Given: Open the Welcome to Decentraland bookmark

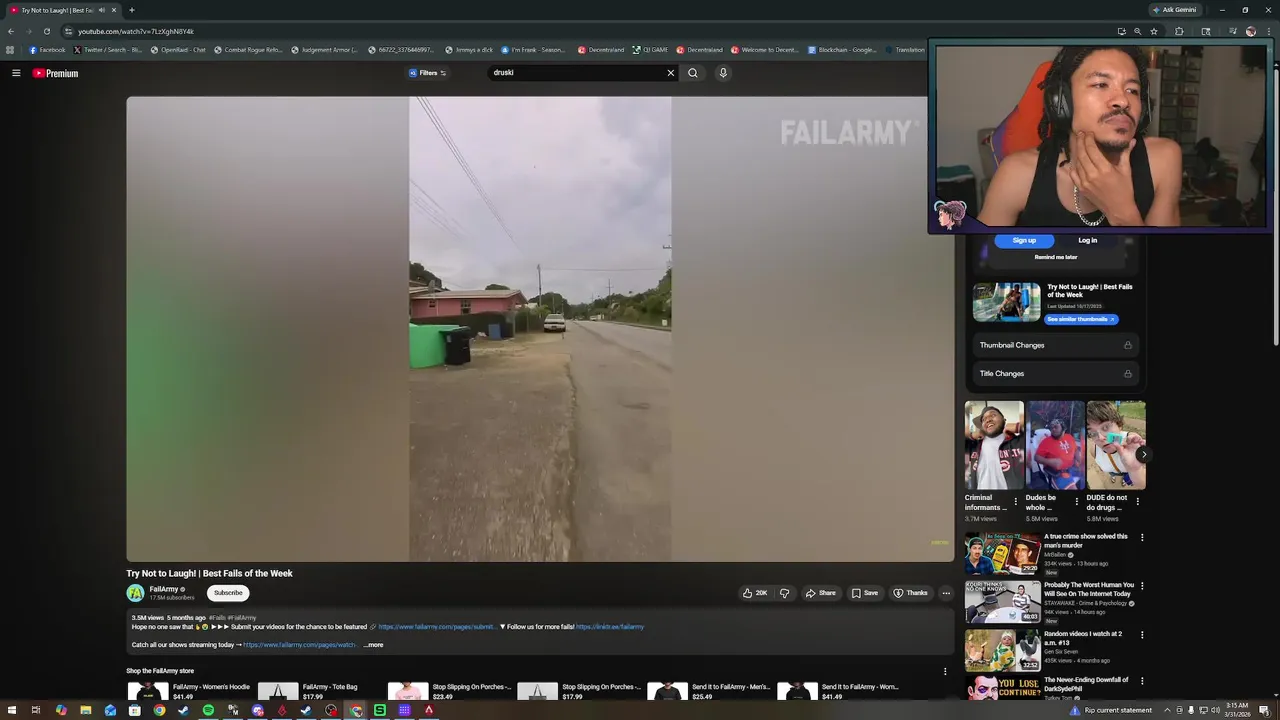Looking at the screenshot, I should pyautogui.click(x=765, y=50).
